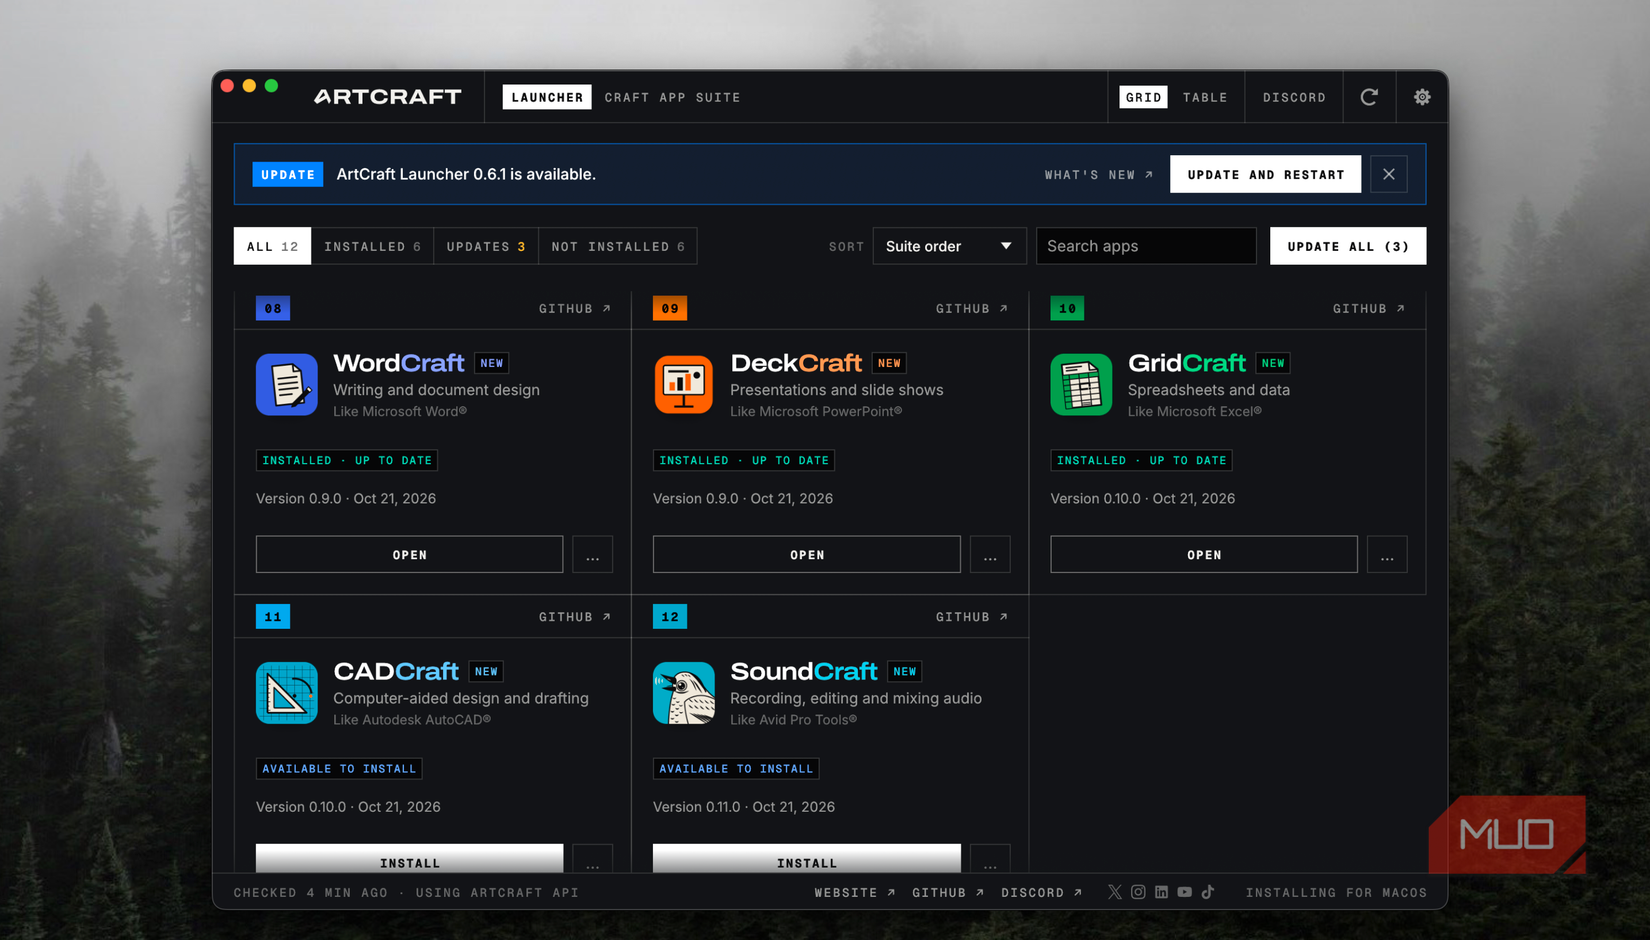Open the Discord link in top bar
This screenshot has height=940, width=1650.
[x=1294, y=97]
